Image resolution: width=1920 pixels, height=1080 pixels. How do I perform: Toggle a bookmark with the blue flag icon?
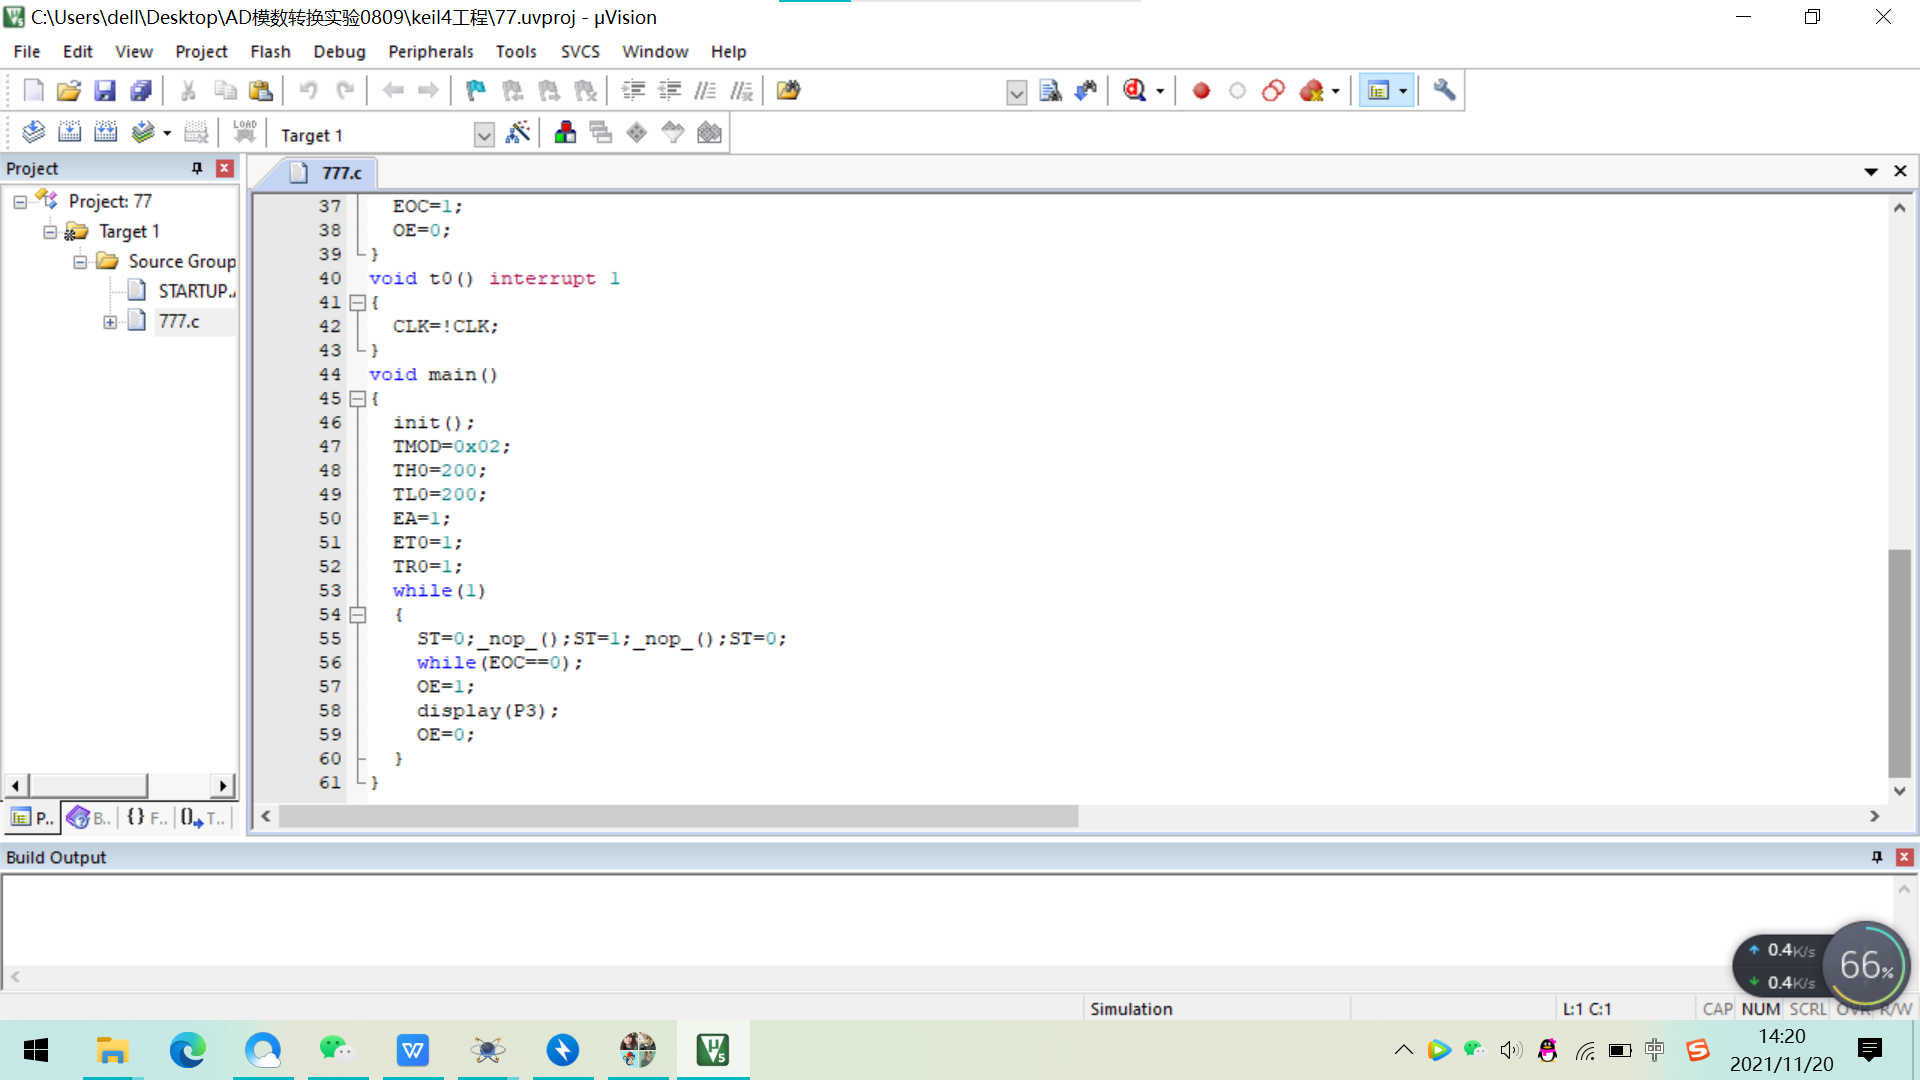(x=476, y=91)
